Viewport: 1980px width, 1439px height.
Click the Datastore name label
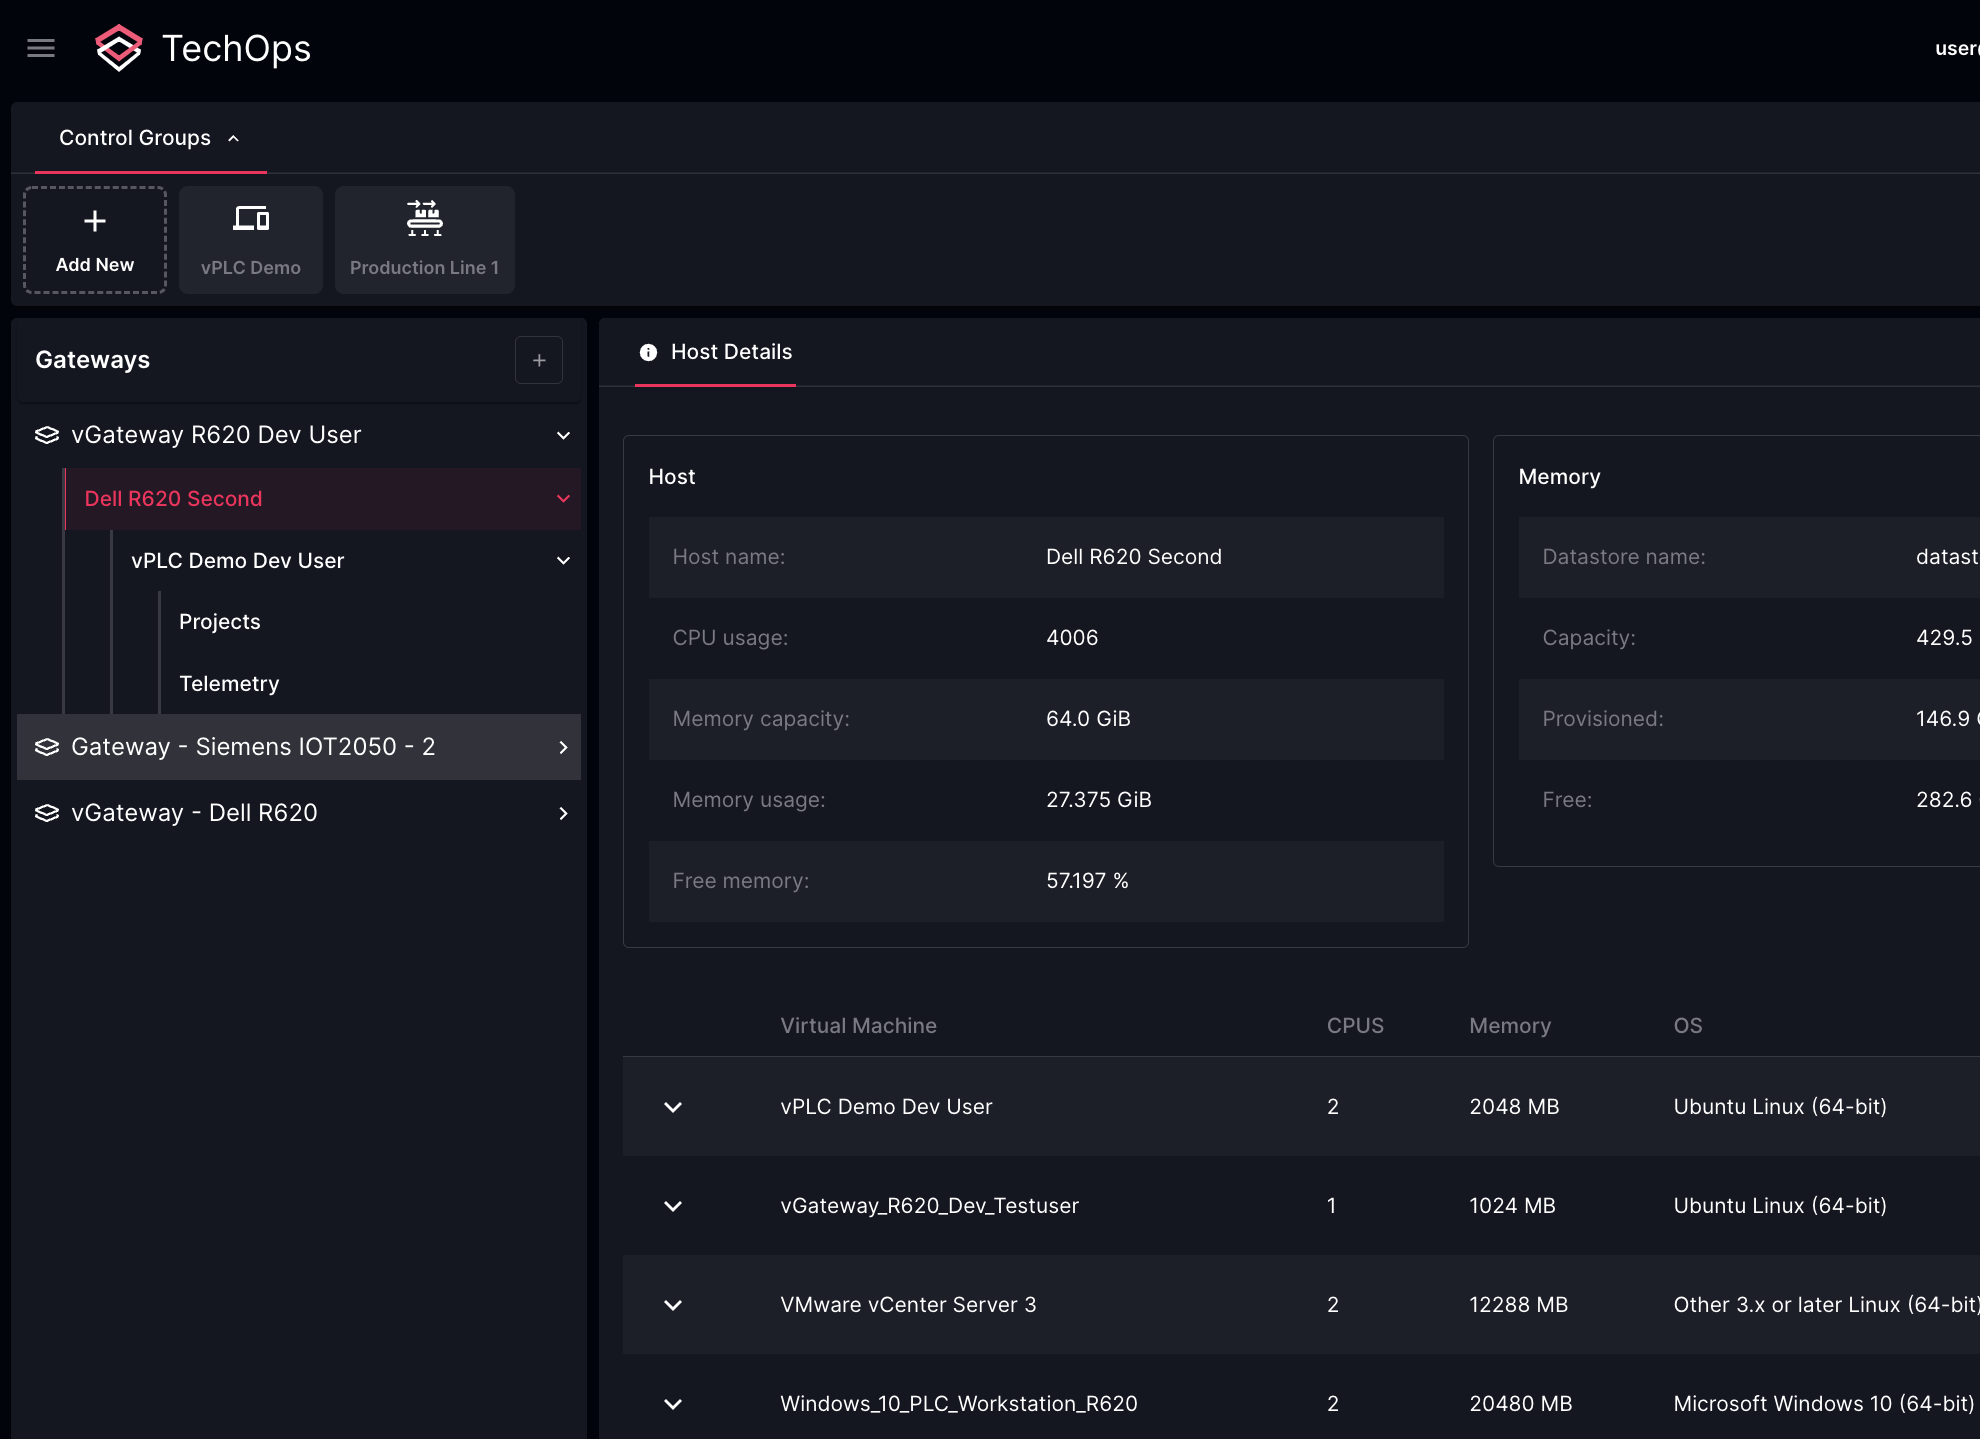pyautogui.click(x=1624, y=556)
